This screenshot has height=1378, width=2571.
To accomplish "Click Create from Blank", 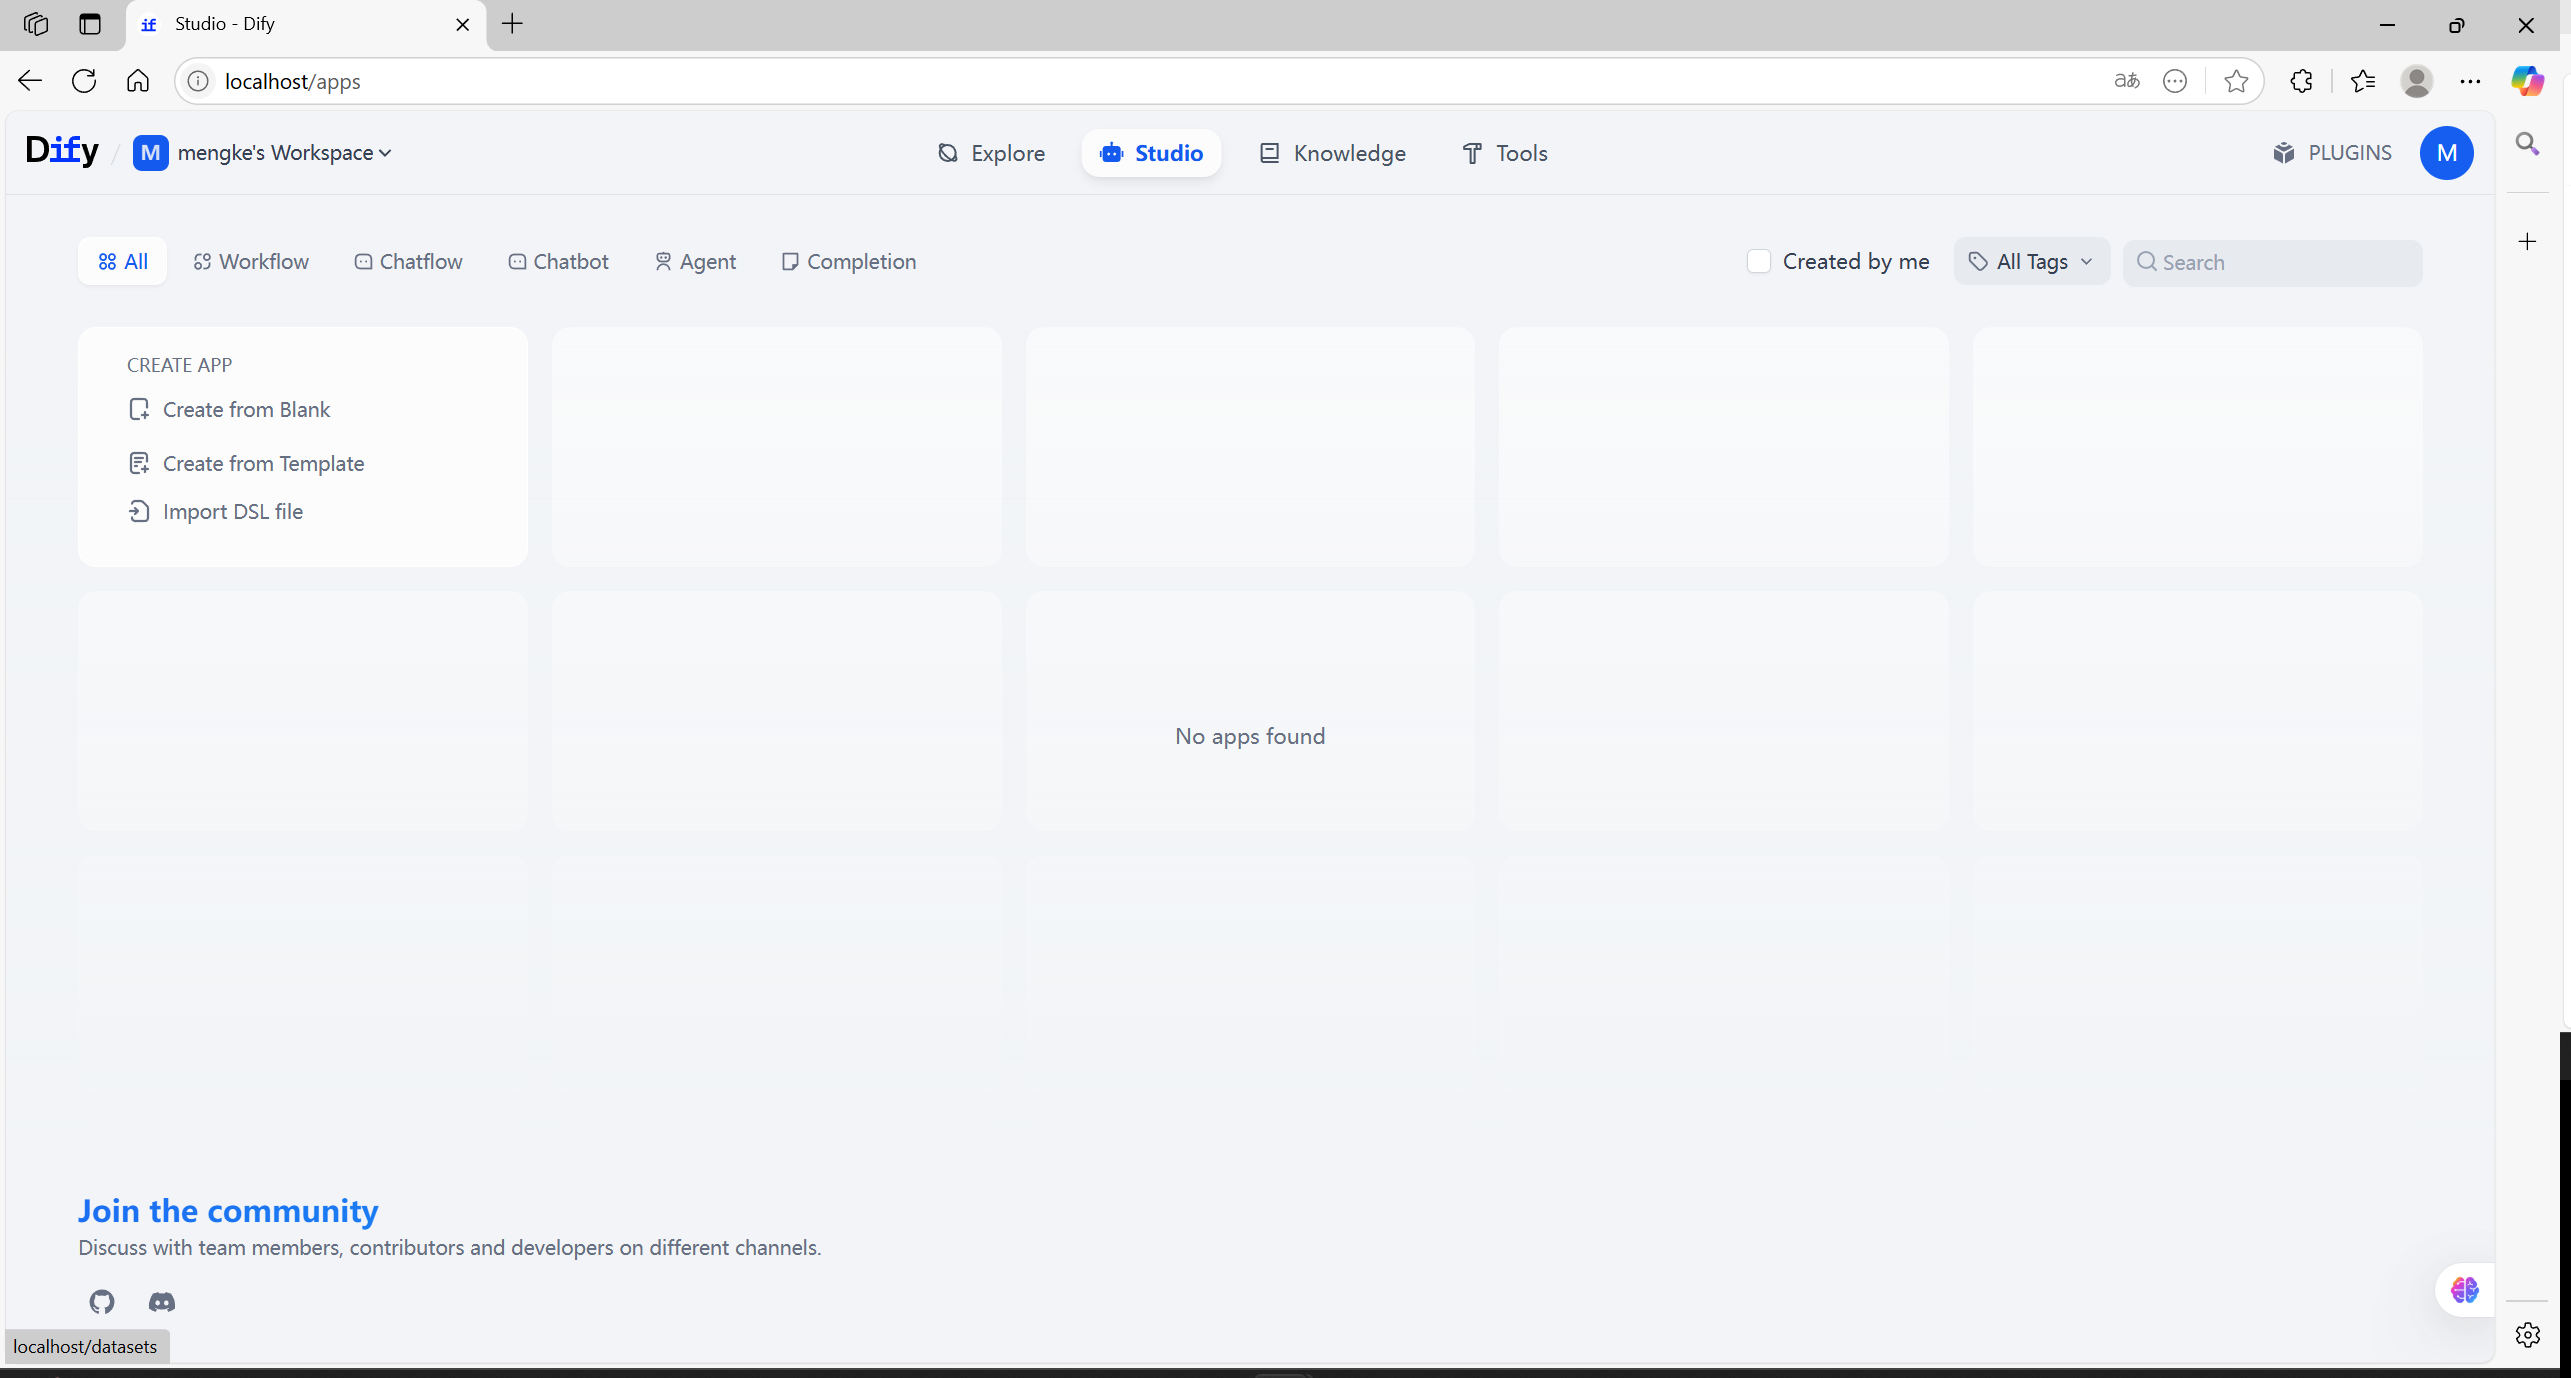I will (245, 410).
